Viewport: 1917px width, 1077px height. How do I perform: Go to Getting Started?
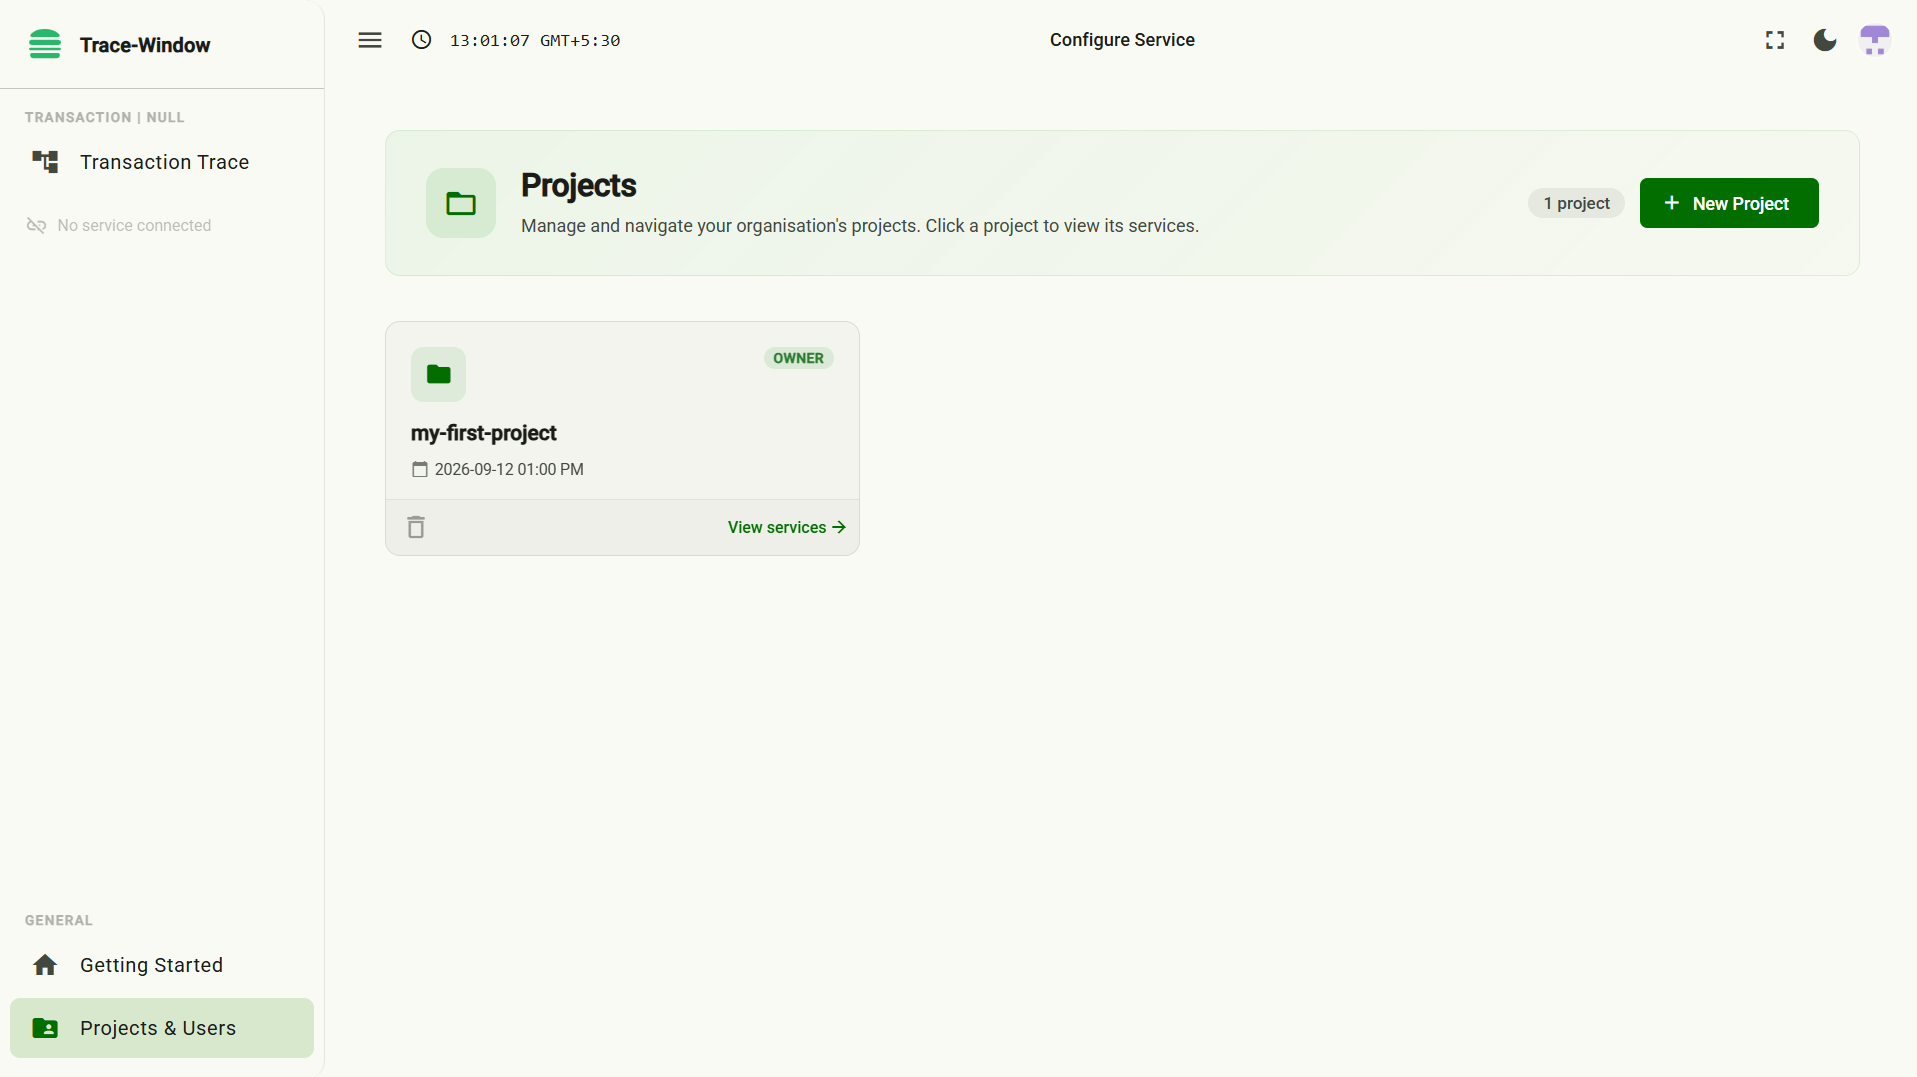pyautogui.click(x=162, y=965)
